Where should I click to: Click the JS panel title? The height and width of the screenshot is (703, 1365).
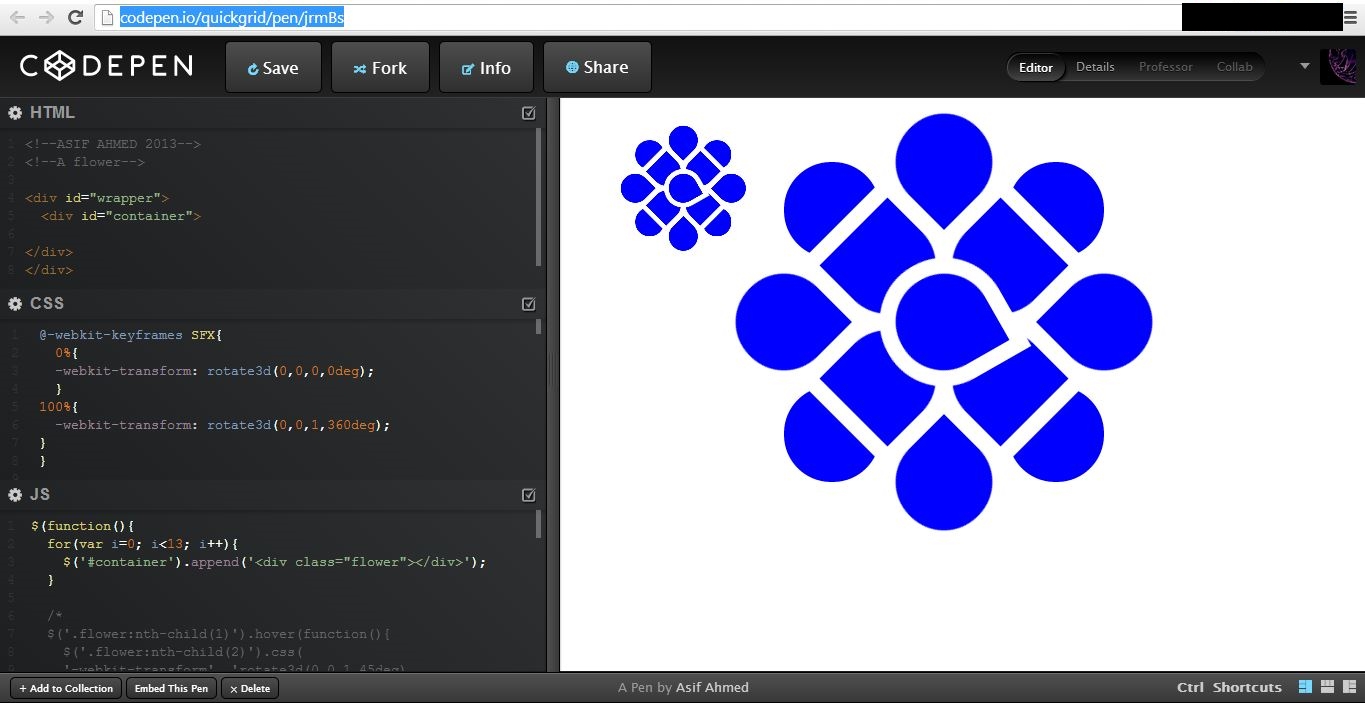[40, 495]
